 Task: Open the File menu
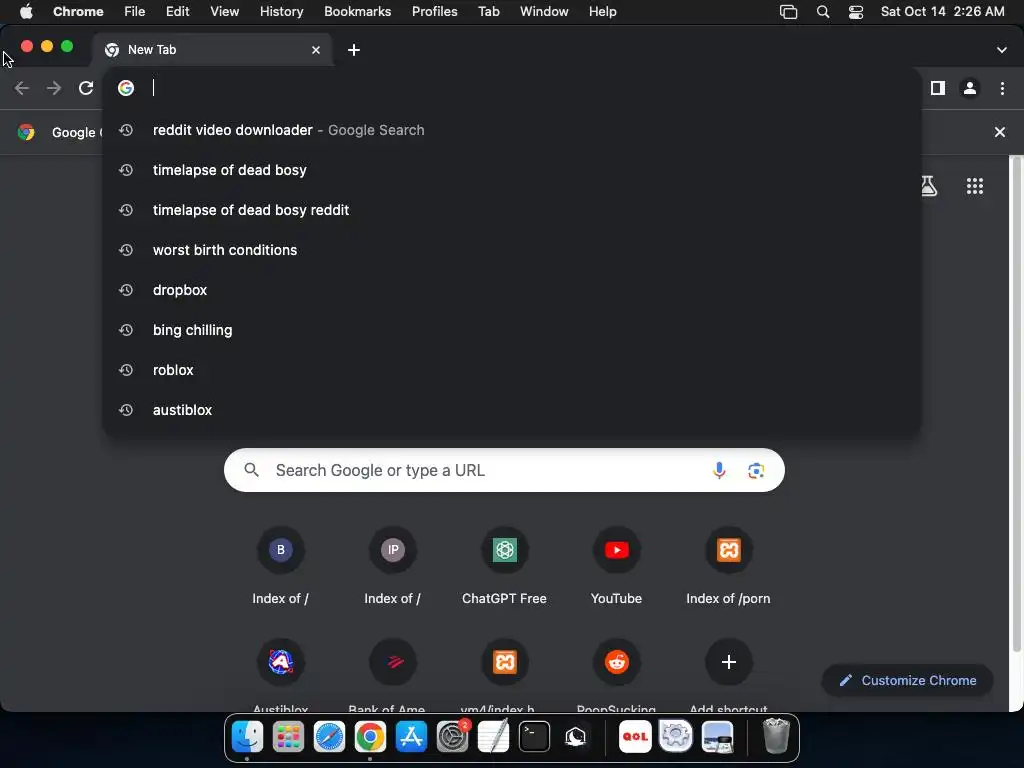(x=135, y=12)
